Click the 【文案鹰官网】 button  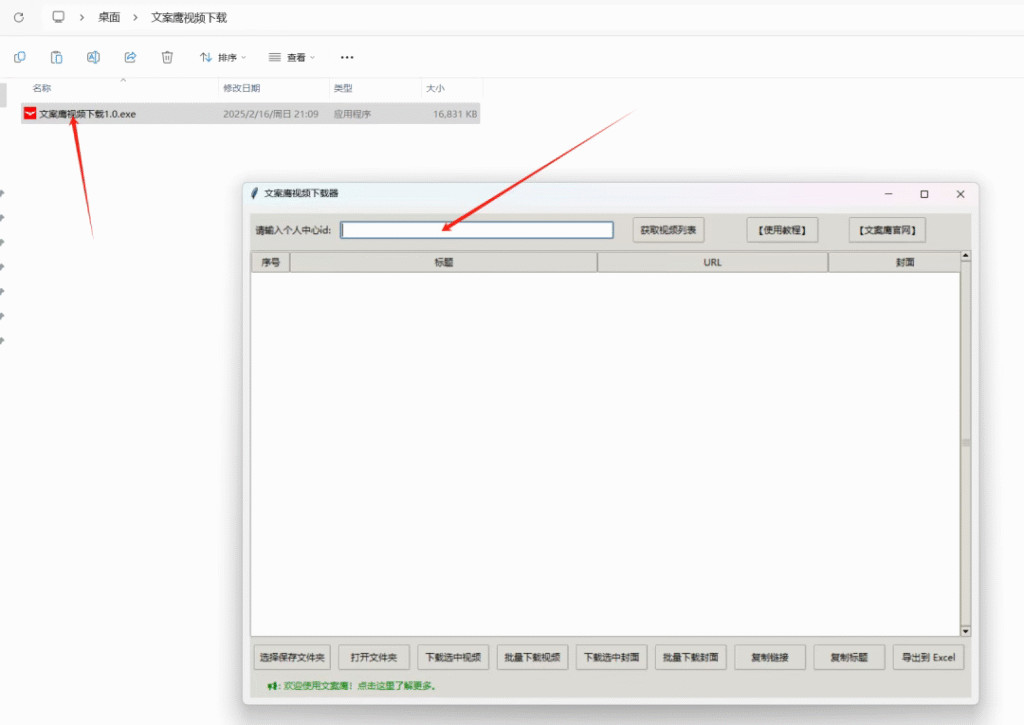[x=887, y=230]
